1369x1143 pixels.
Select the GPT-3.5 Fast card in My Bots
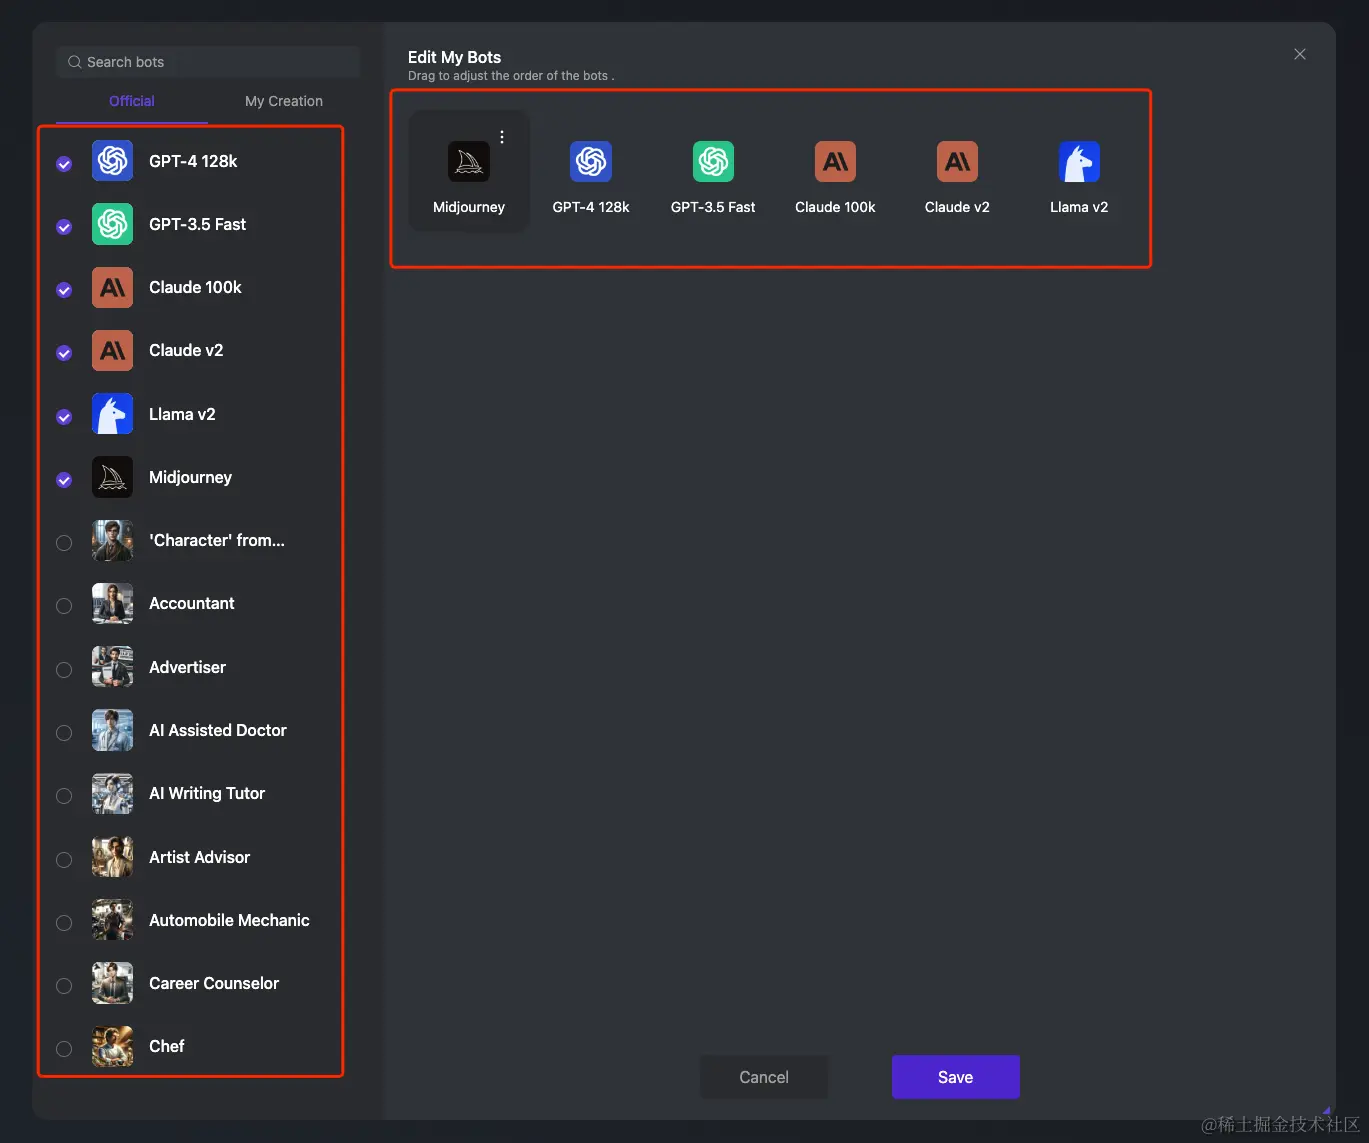(713, 171)
